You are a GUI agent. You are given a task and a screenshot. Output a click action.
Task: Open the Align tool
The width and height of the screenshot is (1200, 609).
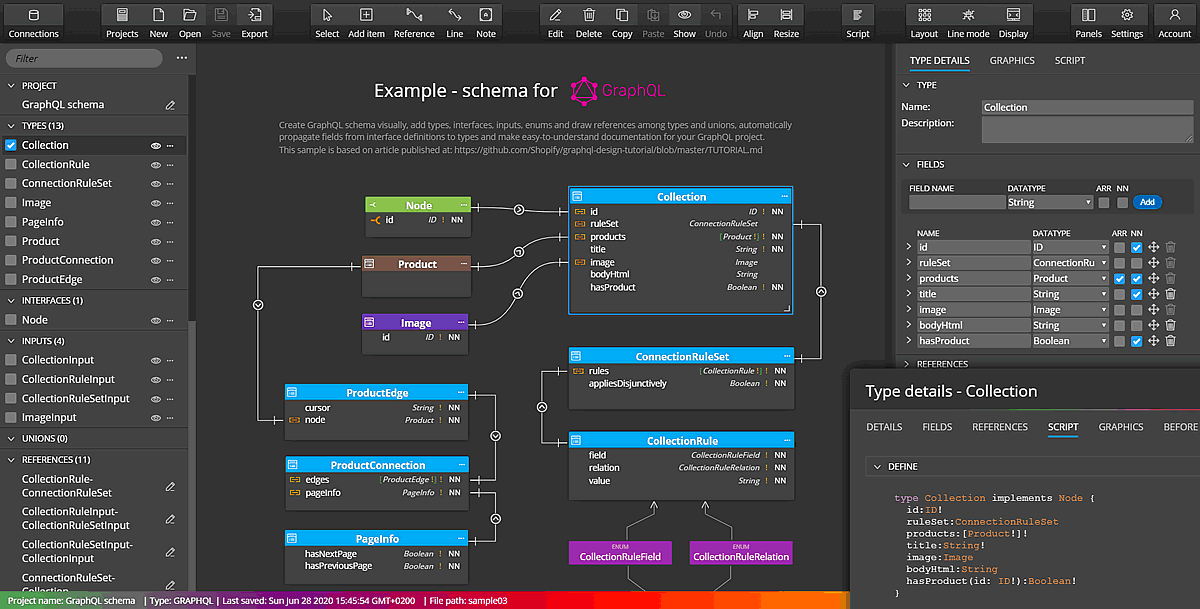753,23
